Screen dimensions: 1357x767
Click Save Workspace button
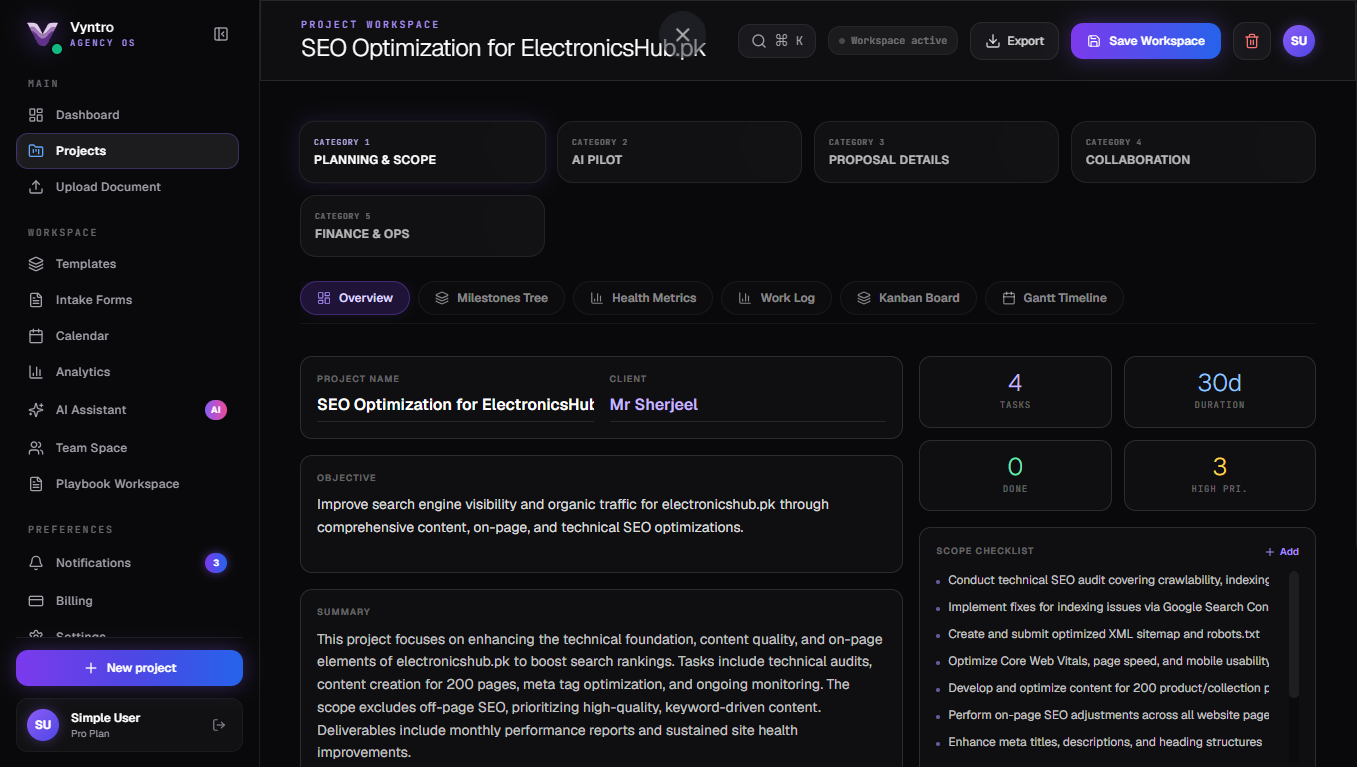(x=1146, y=41)
